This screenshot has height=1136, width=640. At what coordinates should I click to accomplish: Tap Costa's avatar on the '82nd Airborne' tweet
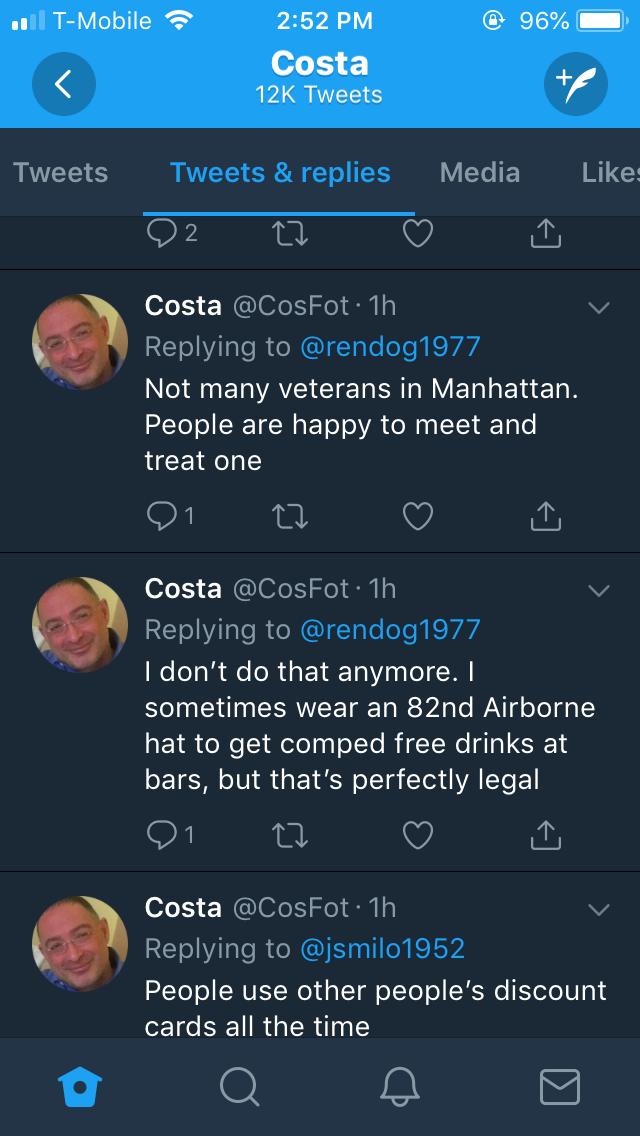(81, 623)
